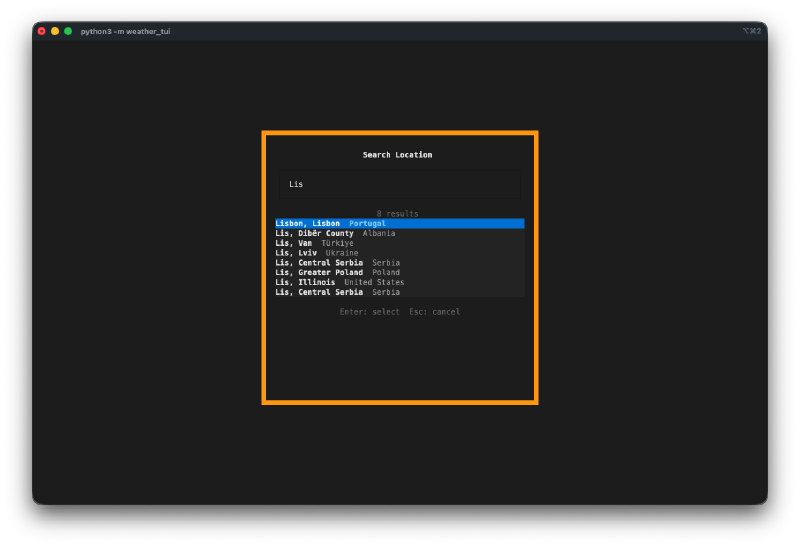Viewport: 800px width, 547px height.
Task: Click the ⌥⌘2 shortcut indicator in title bar
Action: click(751, 31)
